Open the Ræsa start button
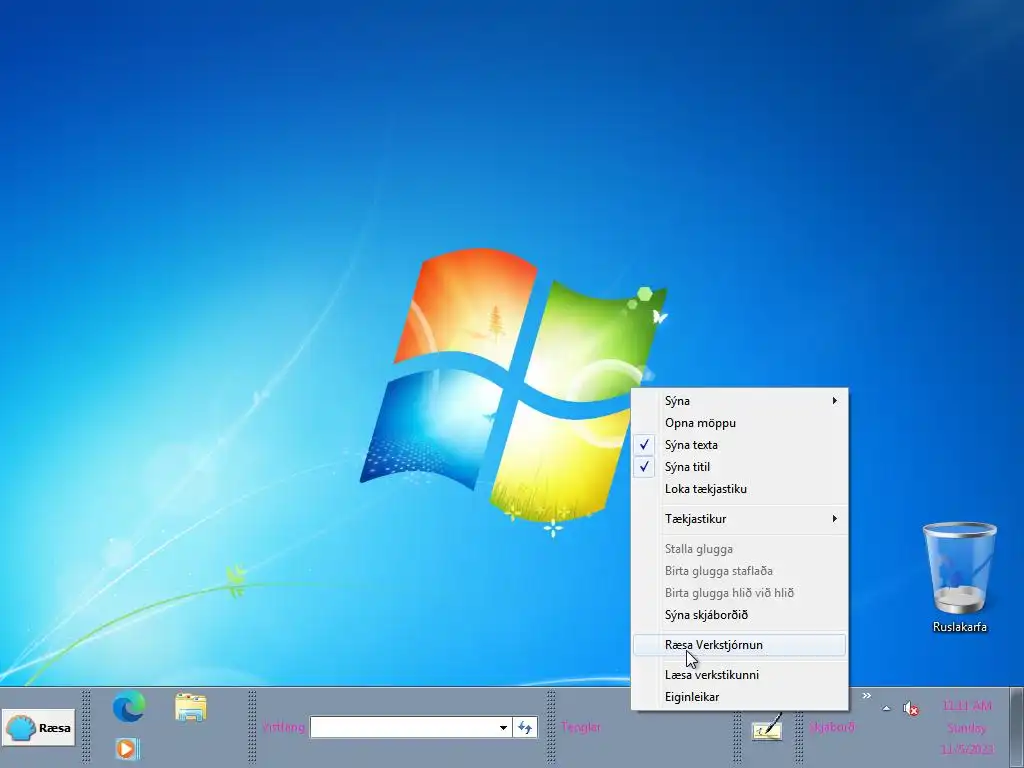Viewport: 1024px width, 768px height. point(39,728)
